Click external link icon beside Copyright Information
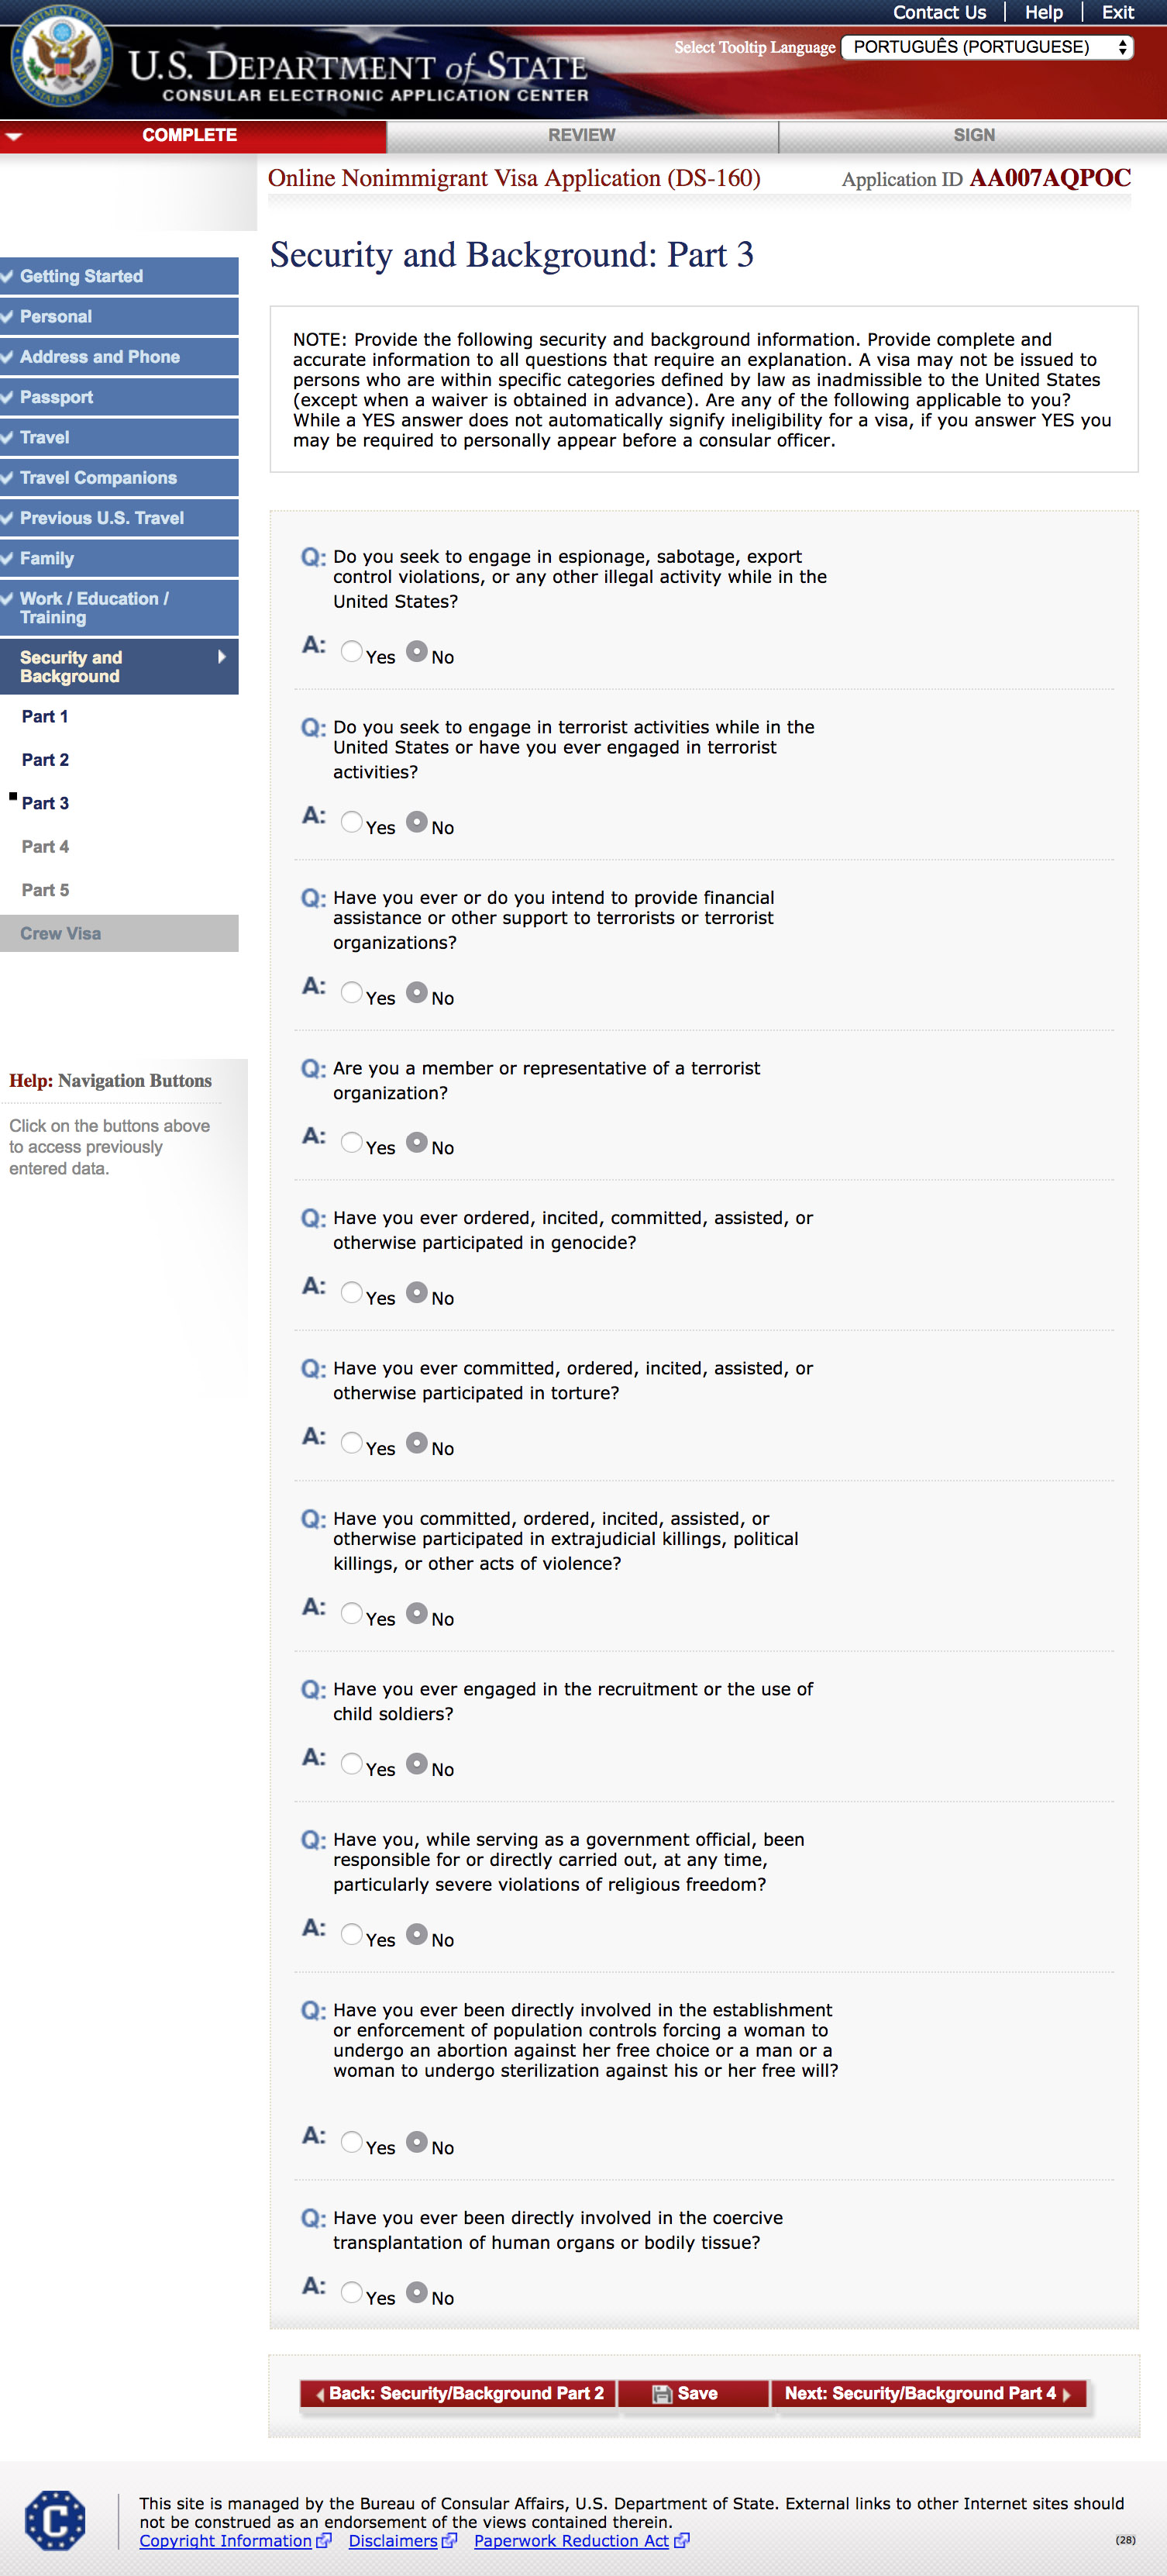The height and width of the screenshot is (2576, 1167). (x=324, y=2541)
